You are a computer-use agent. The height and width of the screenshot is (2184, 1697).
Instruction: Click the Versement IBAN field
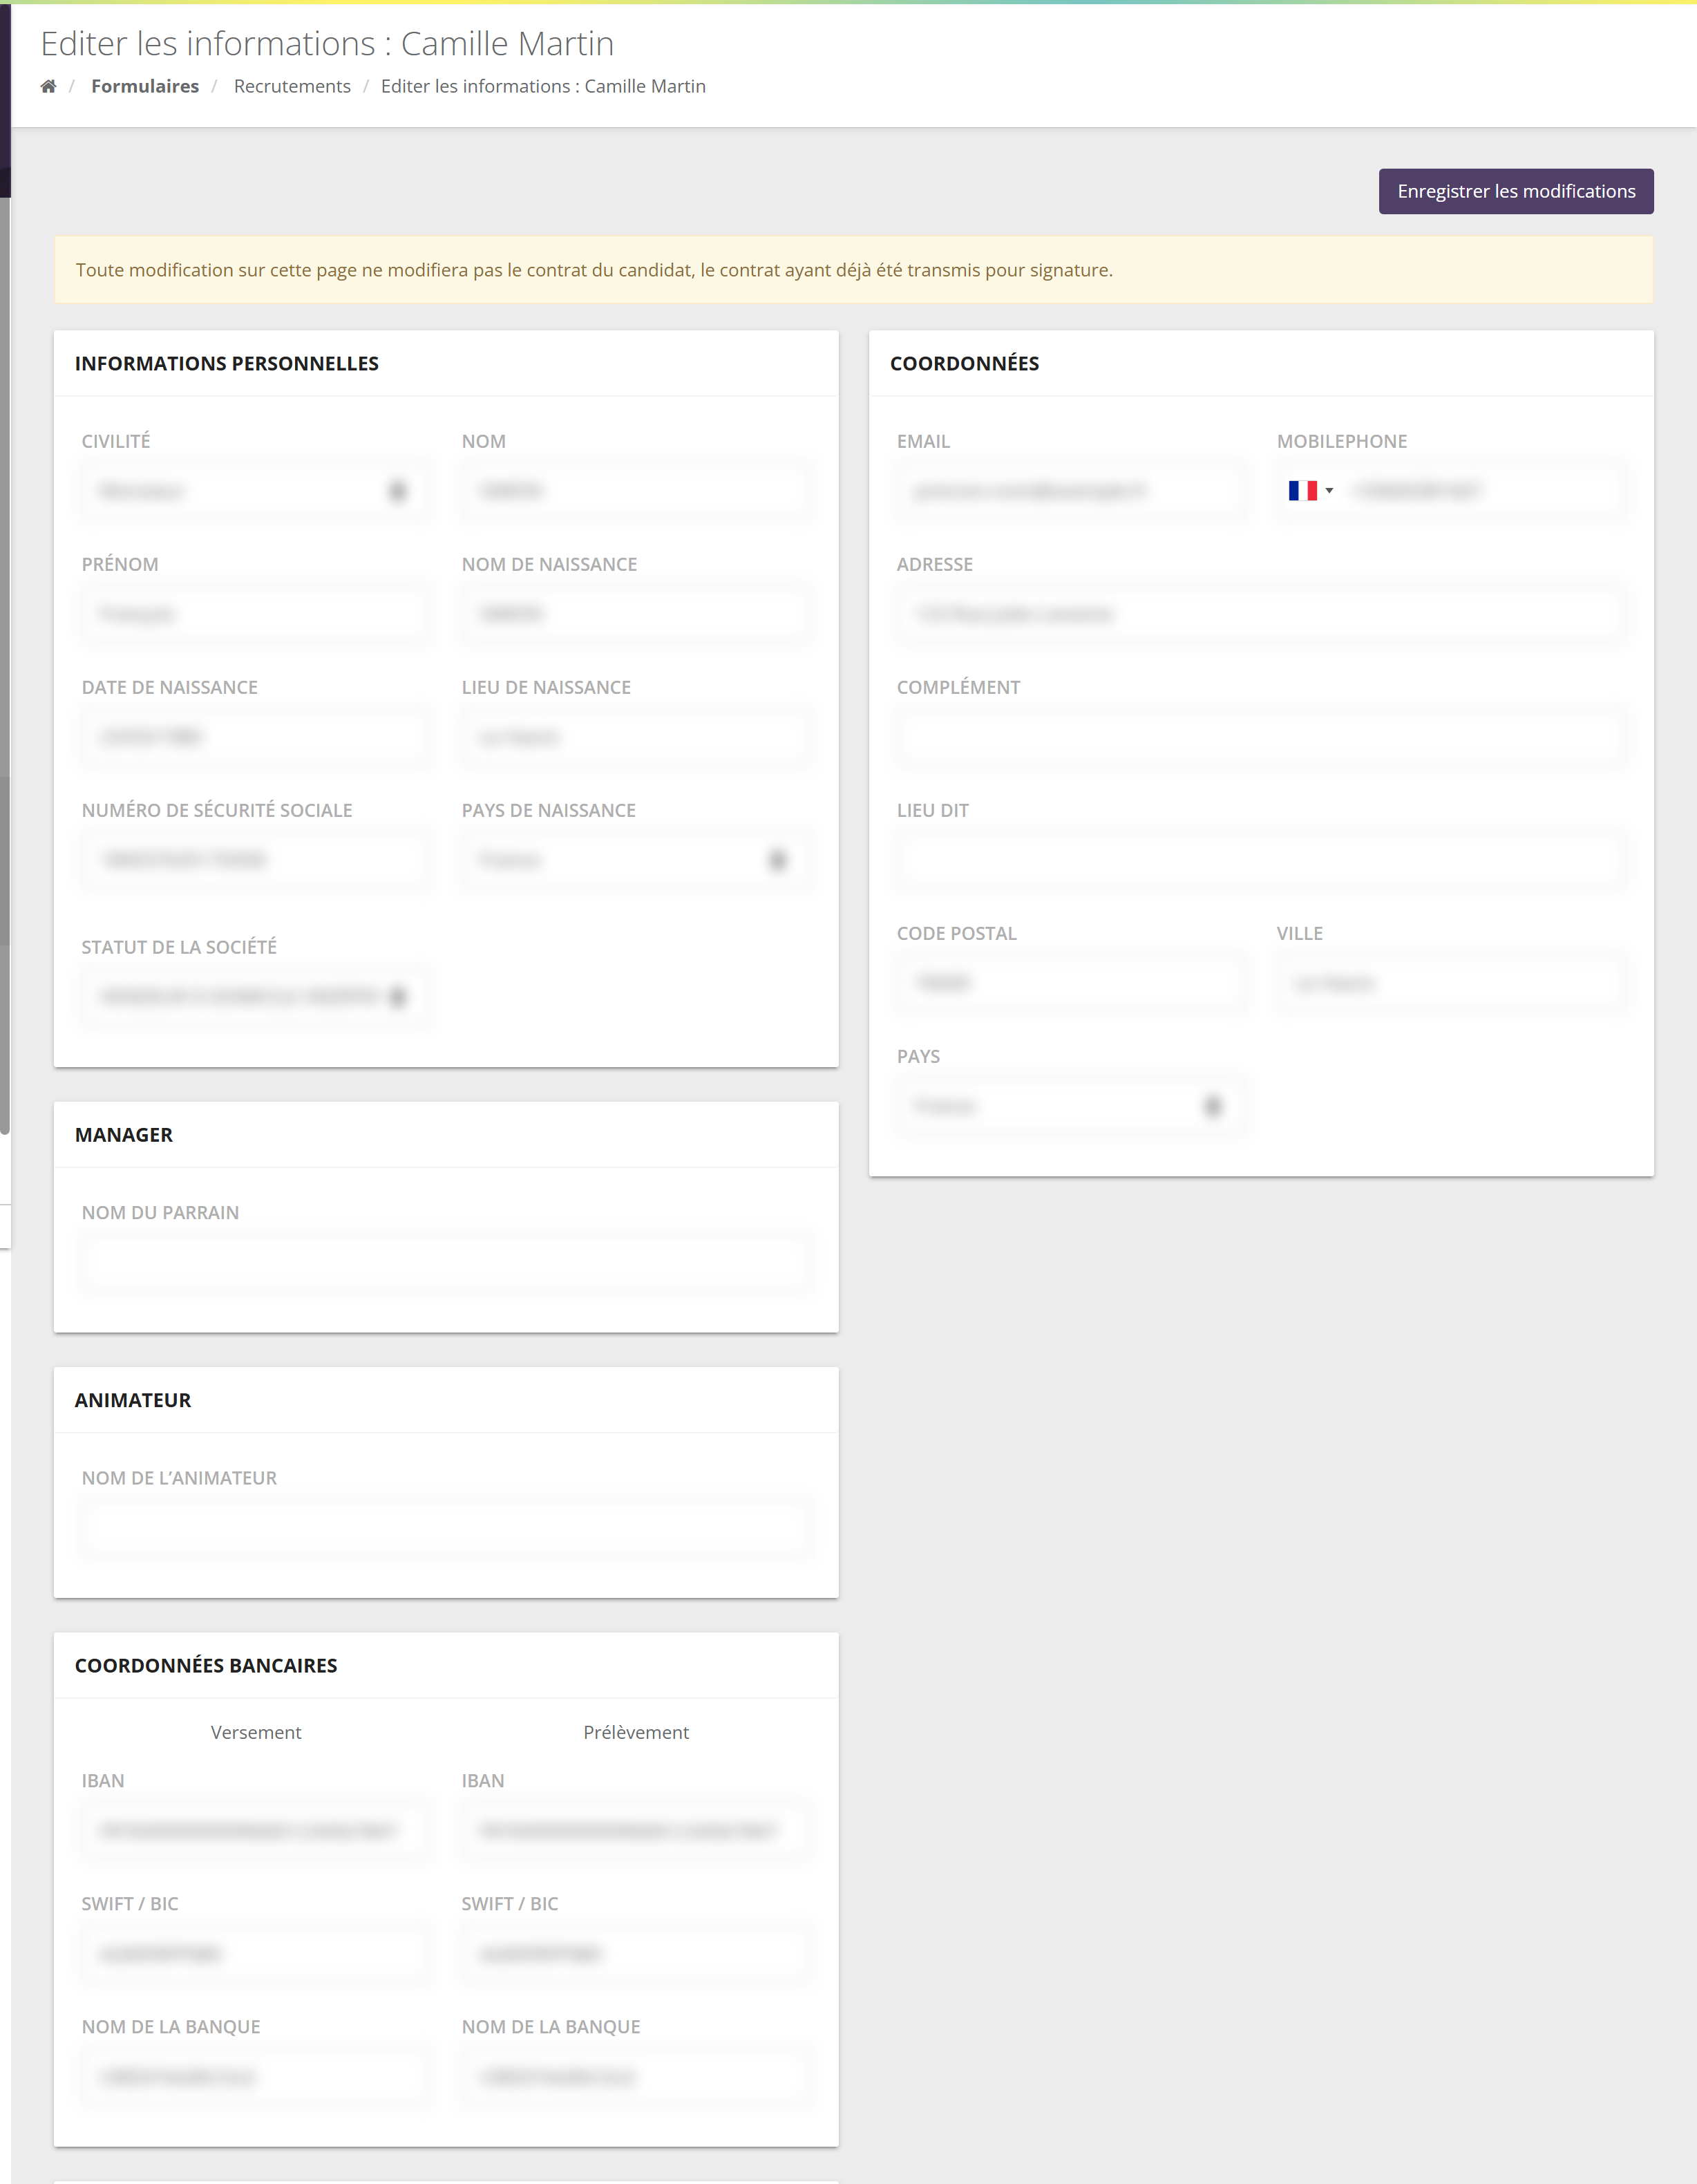coord(256,1830)
